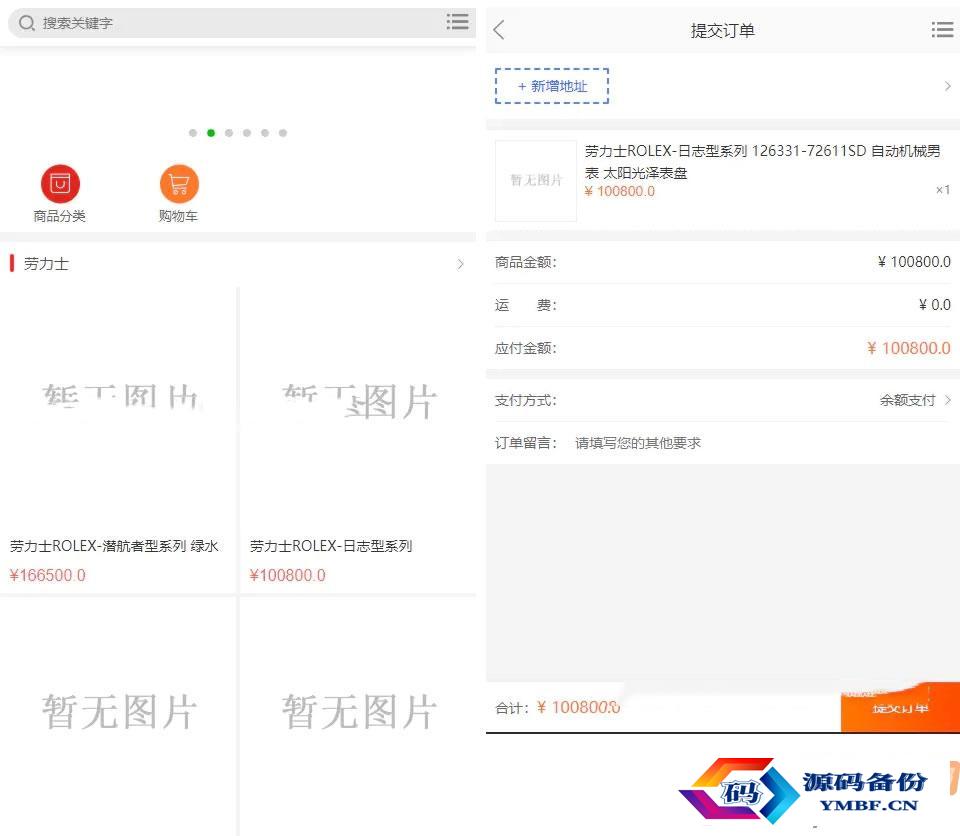
Task: Click the 支付方式 row chevron
Action: point(948,400)
